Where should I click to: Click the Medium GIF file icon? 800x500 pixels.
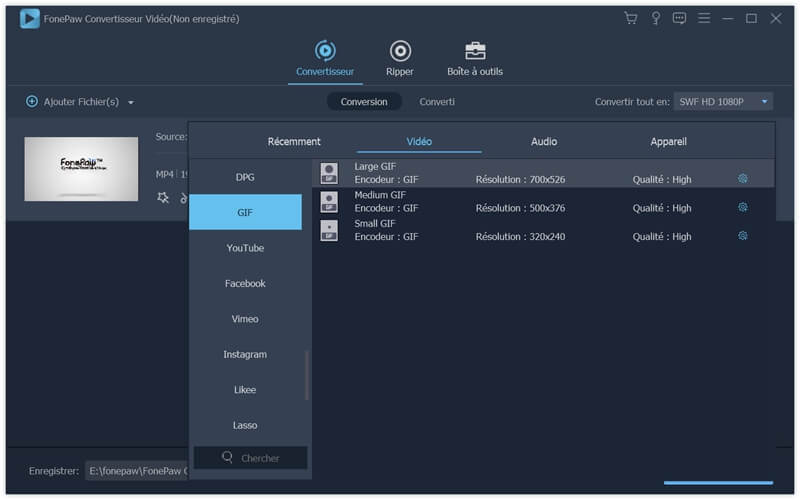point(329,202)
